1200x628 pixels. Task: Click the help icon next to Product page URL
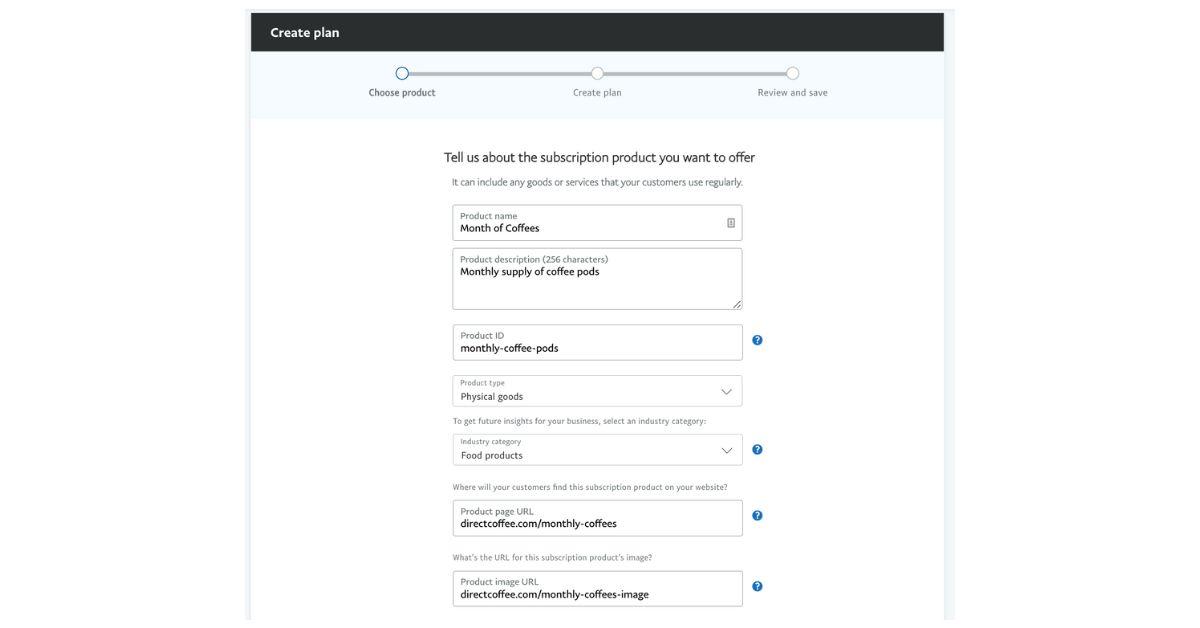point(757,516)
